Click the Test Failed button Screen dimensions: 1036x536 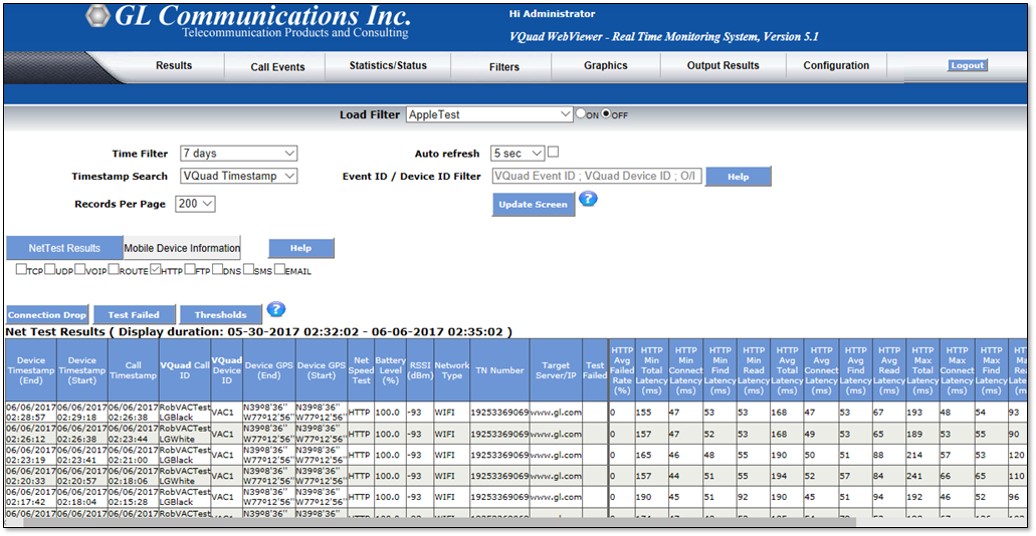tap(133, 315)
